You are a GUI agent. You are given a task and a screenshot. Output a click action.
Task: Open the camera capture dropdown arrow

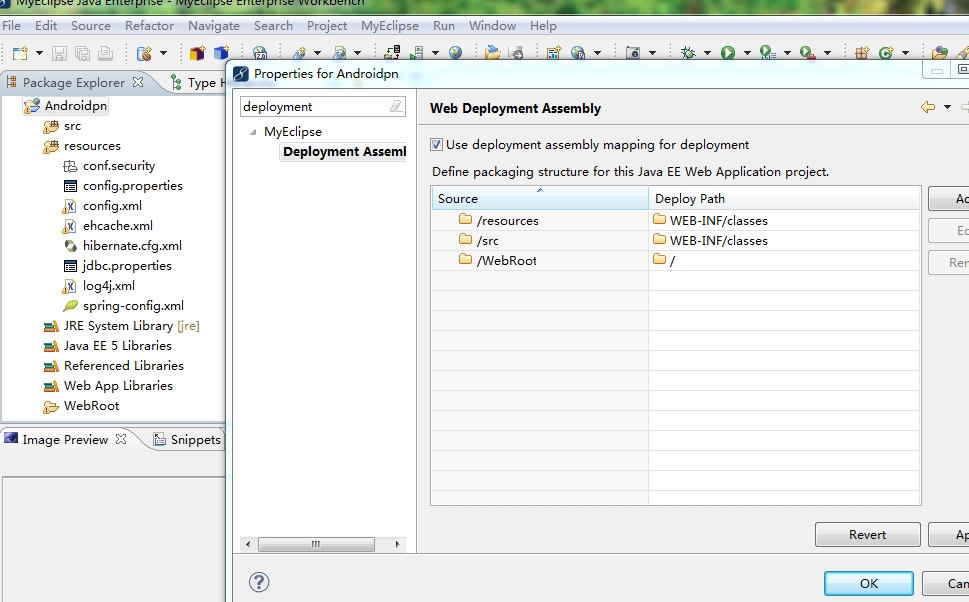pyautogui.click(x=652, y=53)
